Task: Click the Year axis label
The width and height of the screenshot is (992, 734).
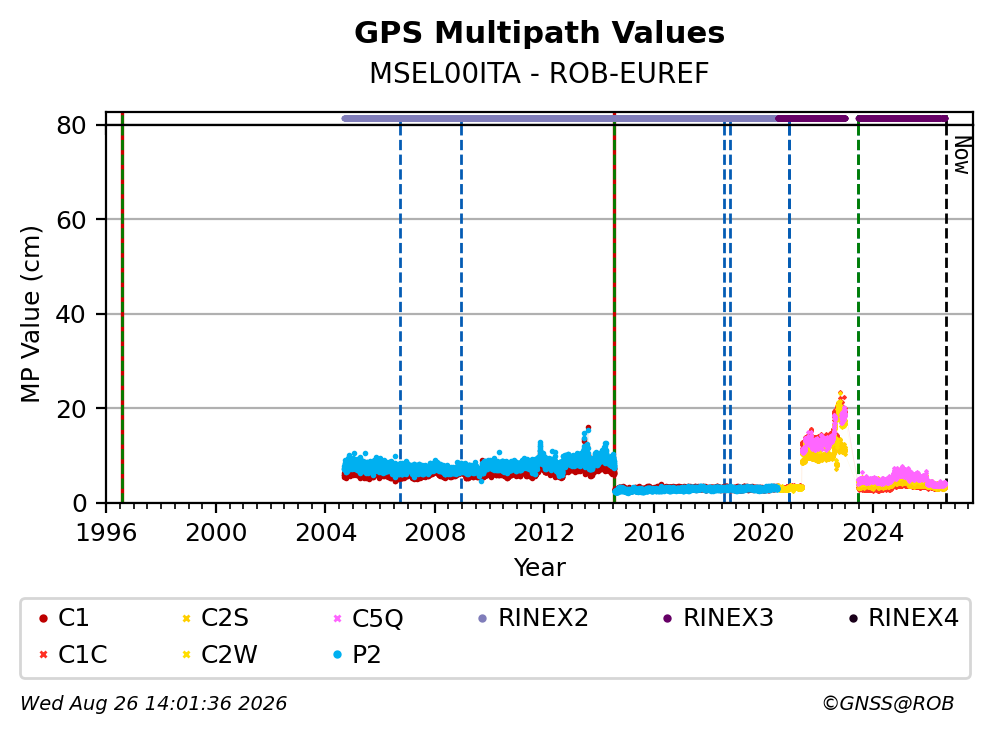Action: (539, 568)
